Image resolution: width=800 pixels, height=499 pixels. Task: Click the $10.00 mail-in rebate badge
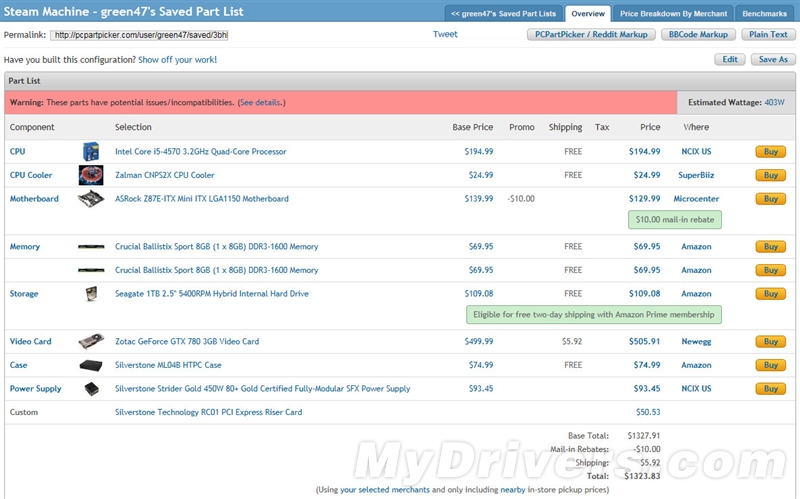coord(674,220)
